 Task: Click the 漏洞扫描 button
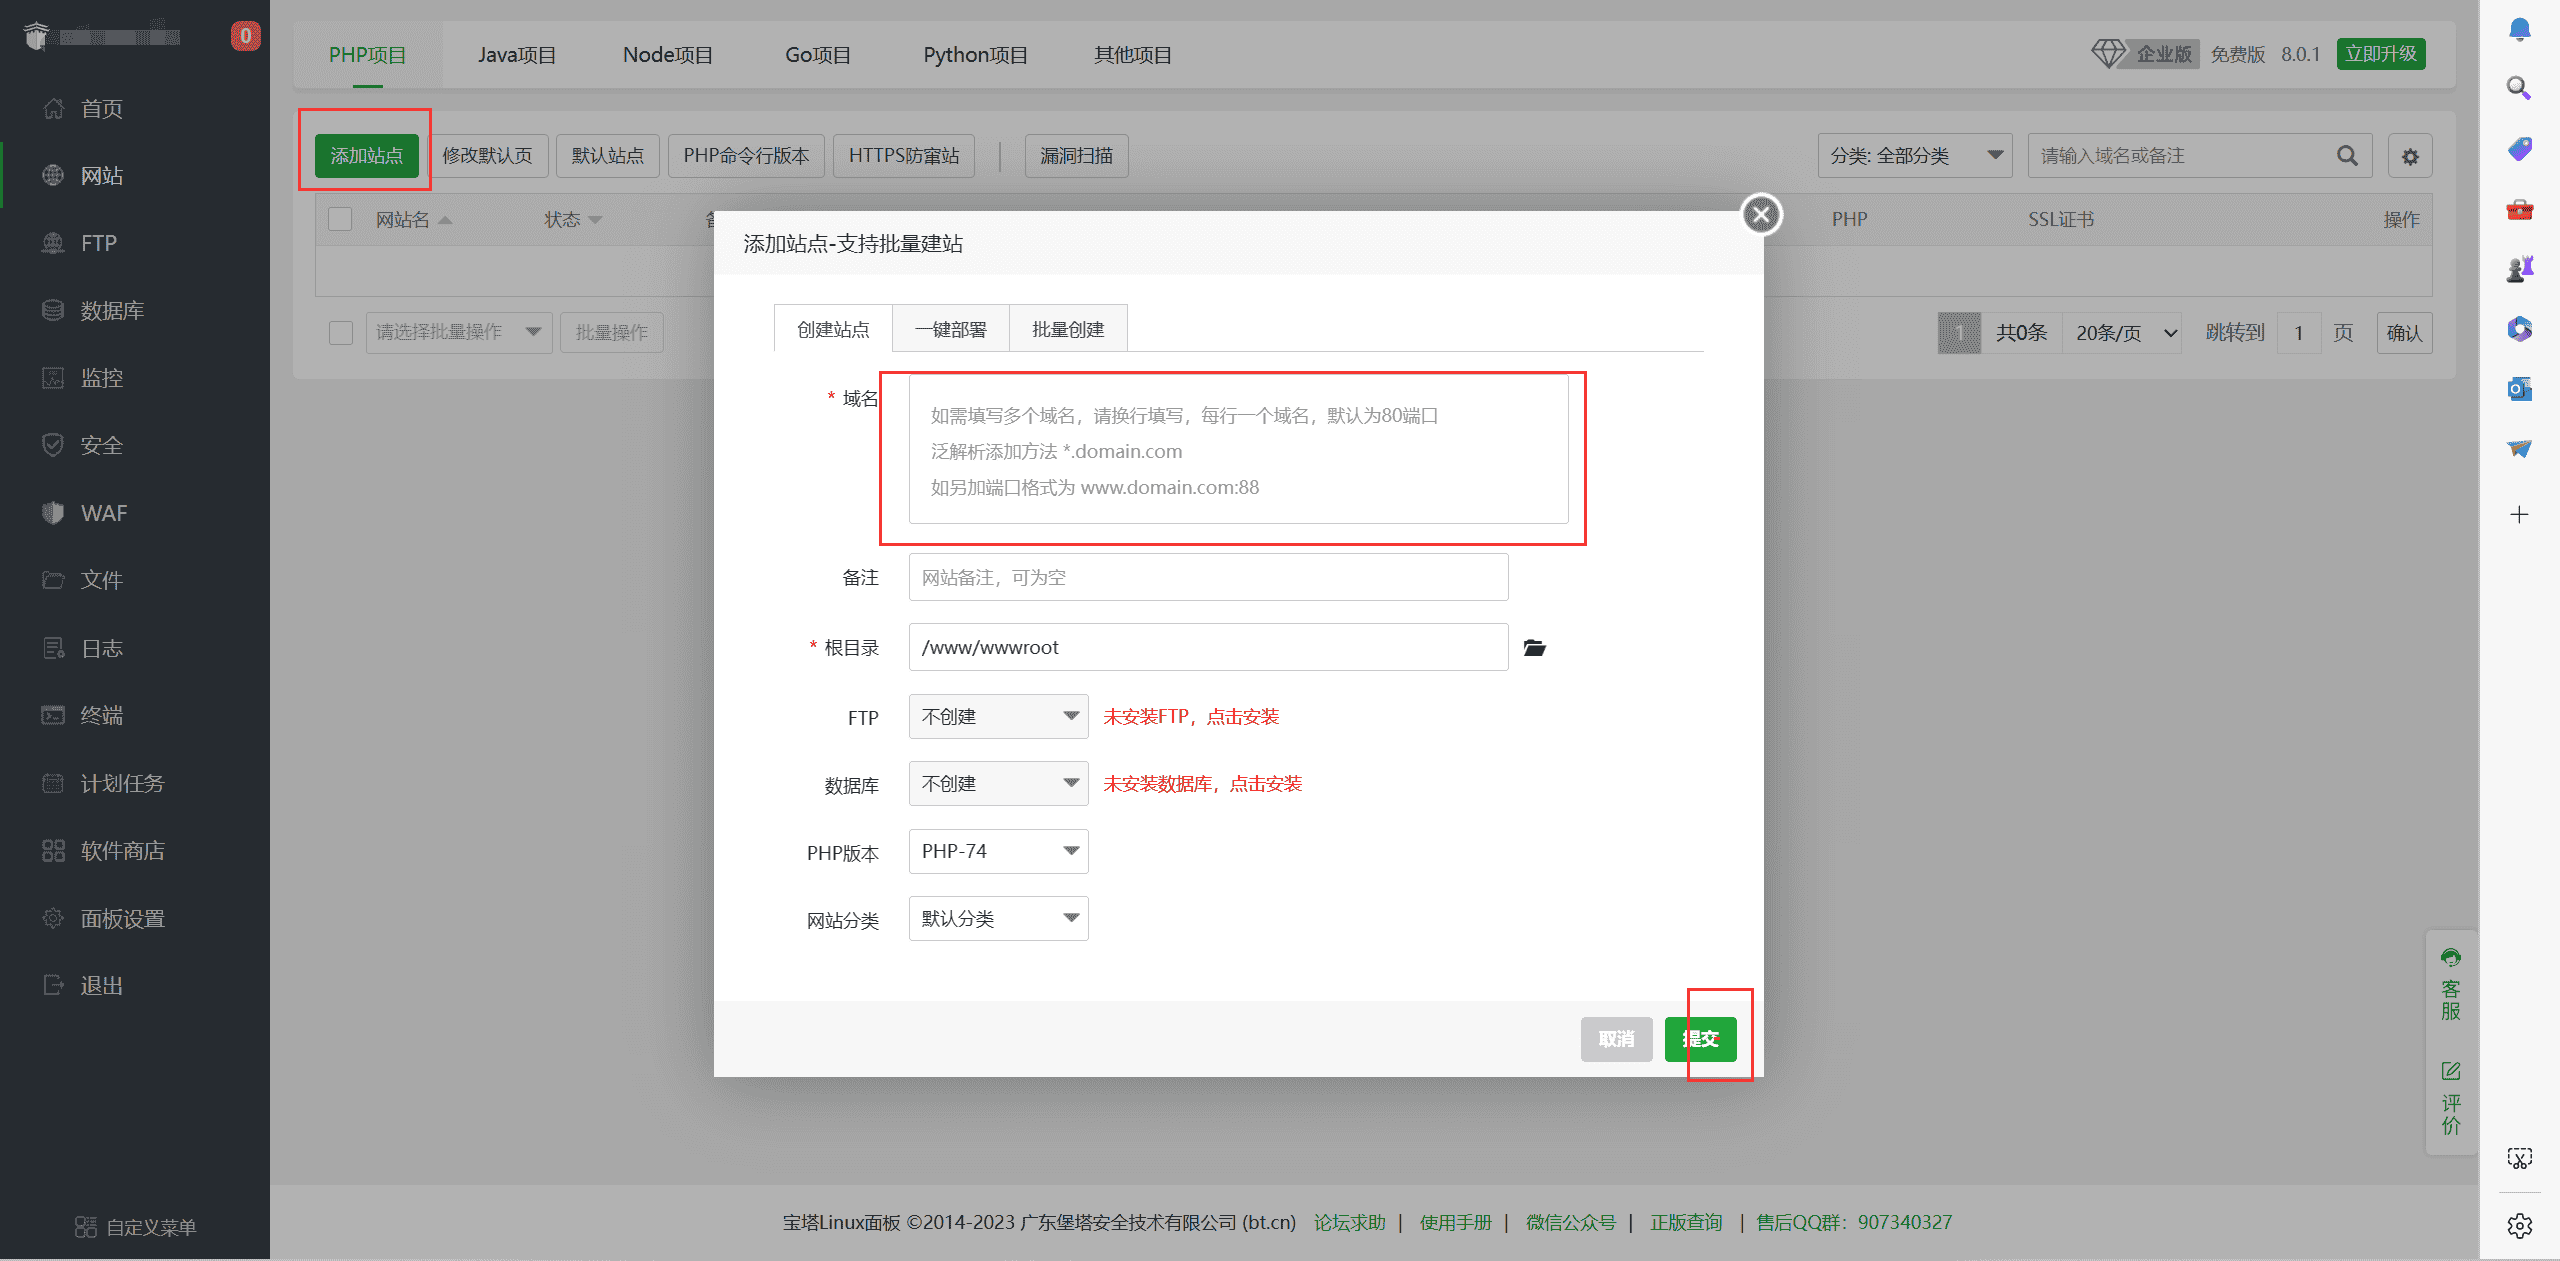(1076, 156)
